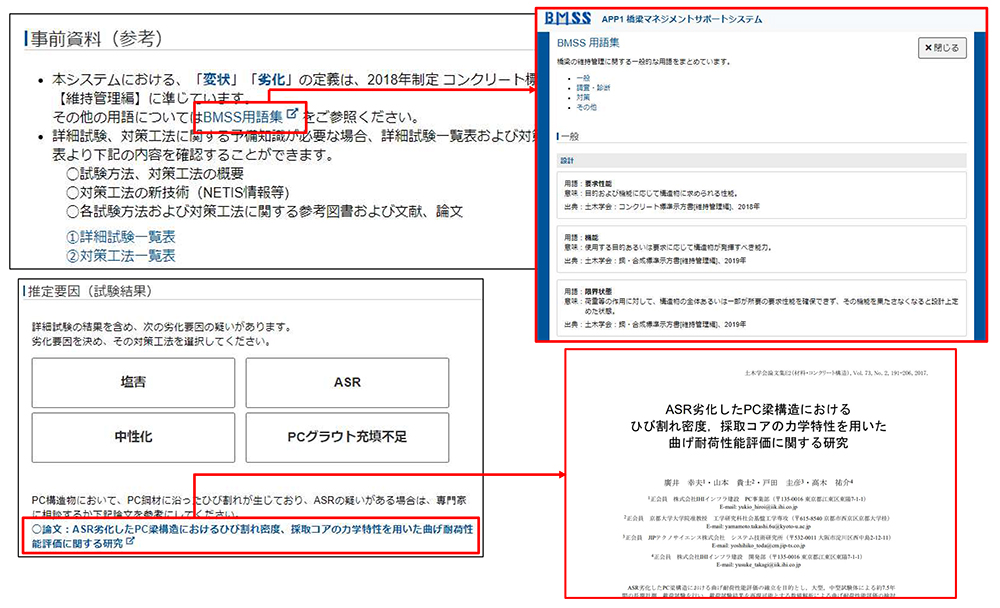The image size is (1000, 608).
Task: Click the 限界状態 glossary term card
Action: coord(761,308)
